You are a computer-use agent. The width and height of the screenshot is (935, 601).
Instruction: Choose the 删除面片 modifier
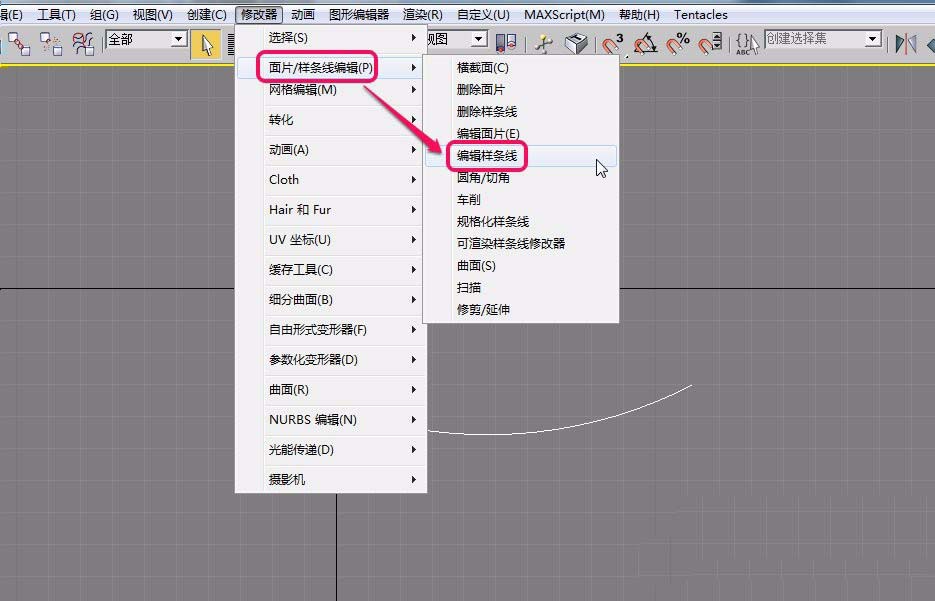pos(521,89)
